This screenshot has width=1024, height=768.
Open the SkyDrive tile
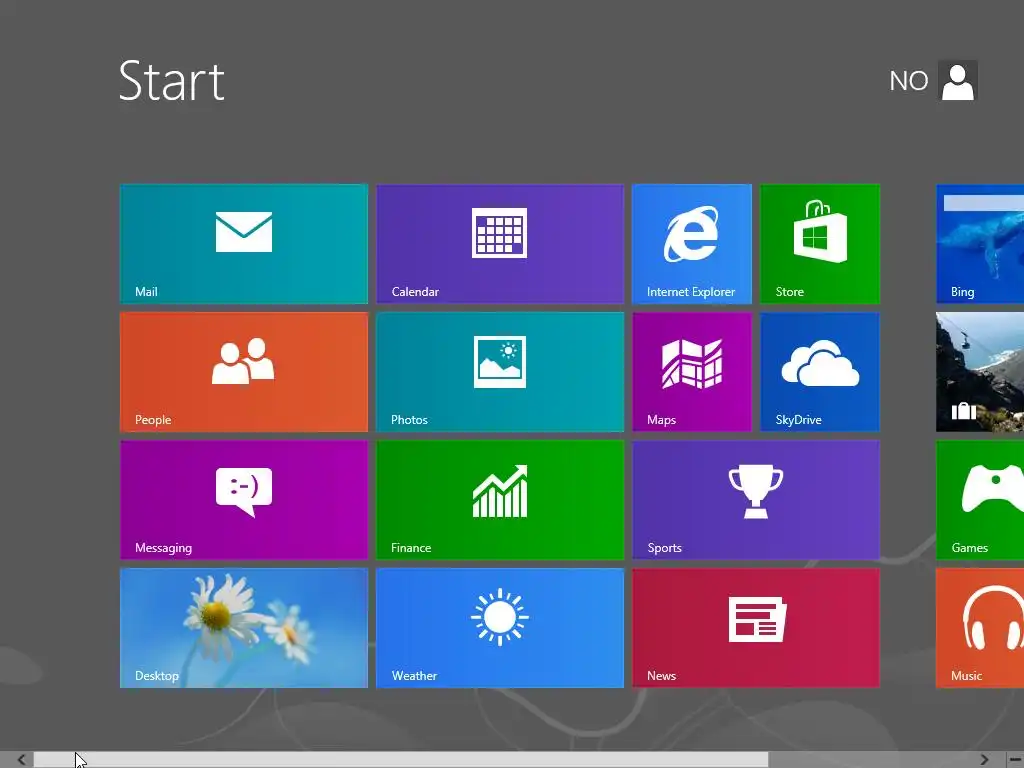tap(820, 372)
